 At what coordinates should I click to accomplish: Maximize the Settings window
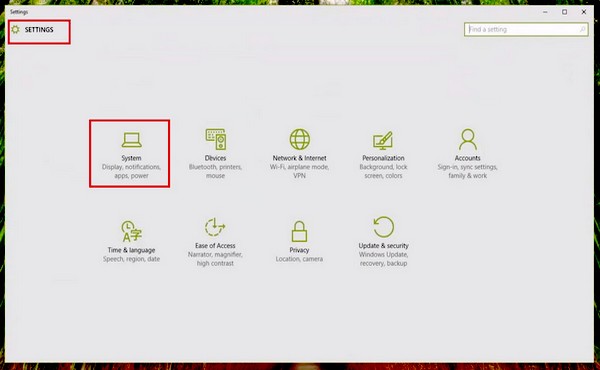[564, 12]
